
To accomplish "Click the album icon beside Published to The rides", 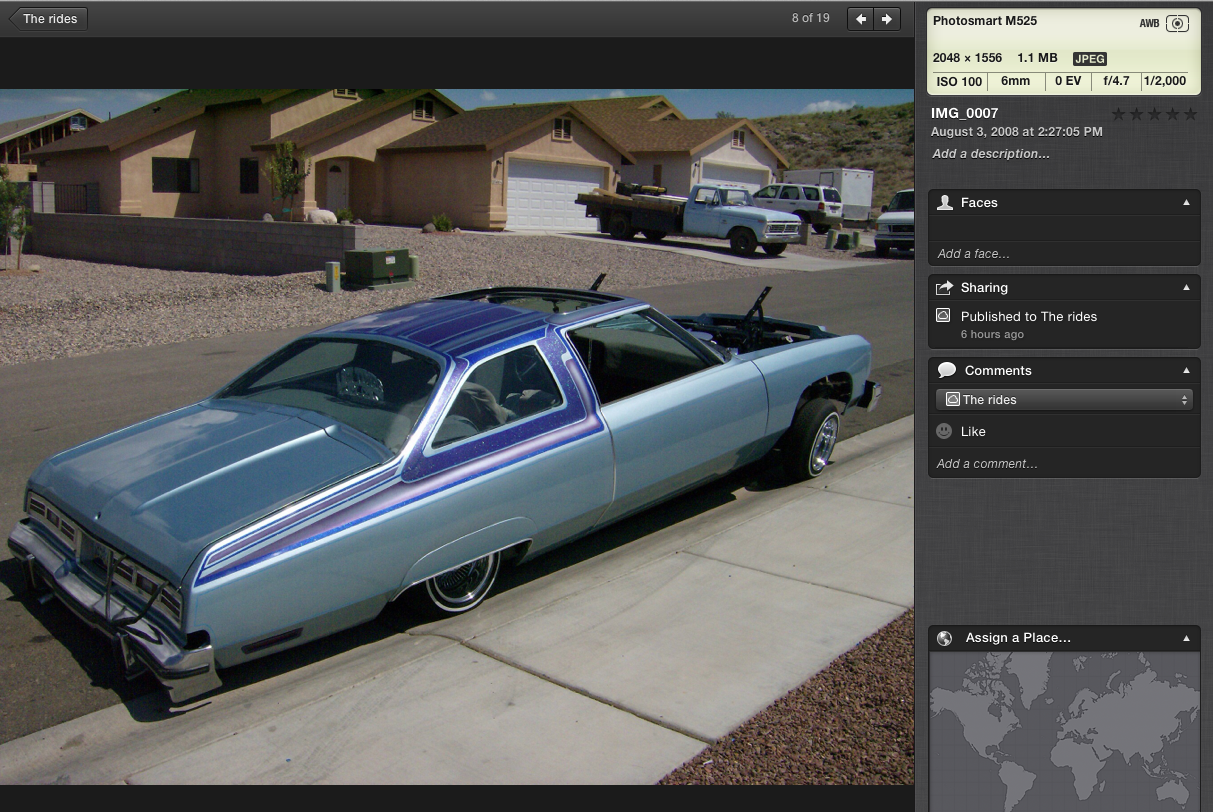I will click(943, 316).
